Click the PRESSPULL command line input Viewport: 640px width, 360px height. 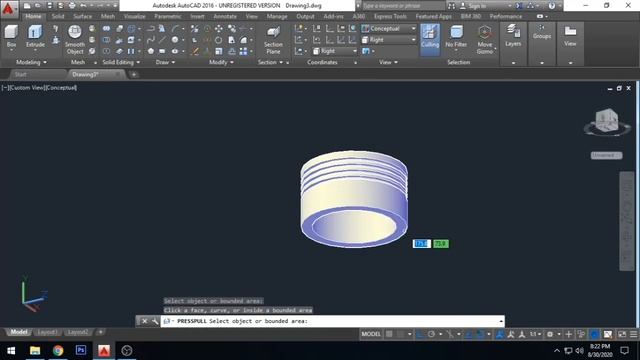tap(332, 321)
